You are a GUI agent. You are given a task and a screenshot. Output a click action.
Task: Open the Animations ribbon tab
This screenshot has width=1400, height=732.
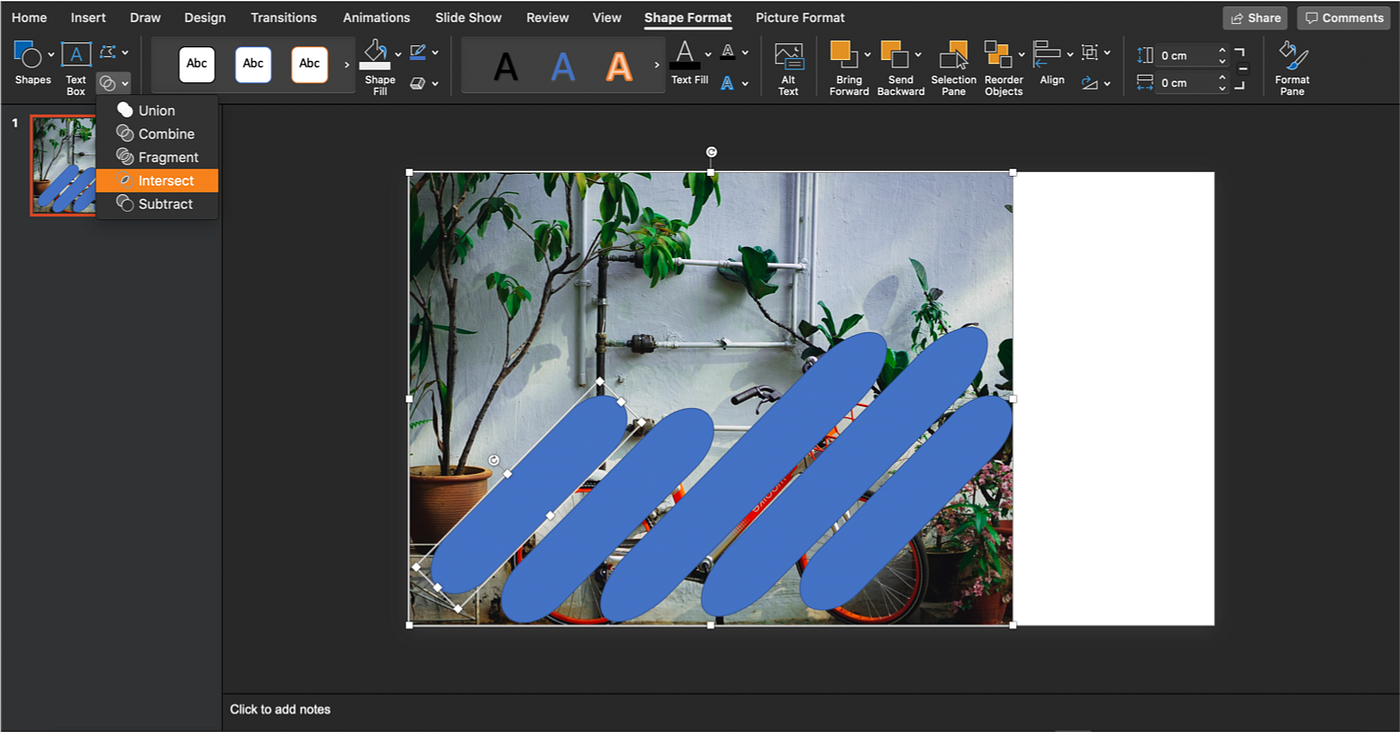(x=376, y=17)
